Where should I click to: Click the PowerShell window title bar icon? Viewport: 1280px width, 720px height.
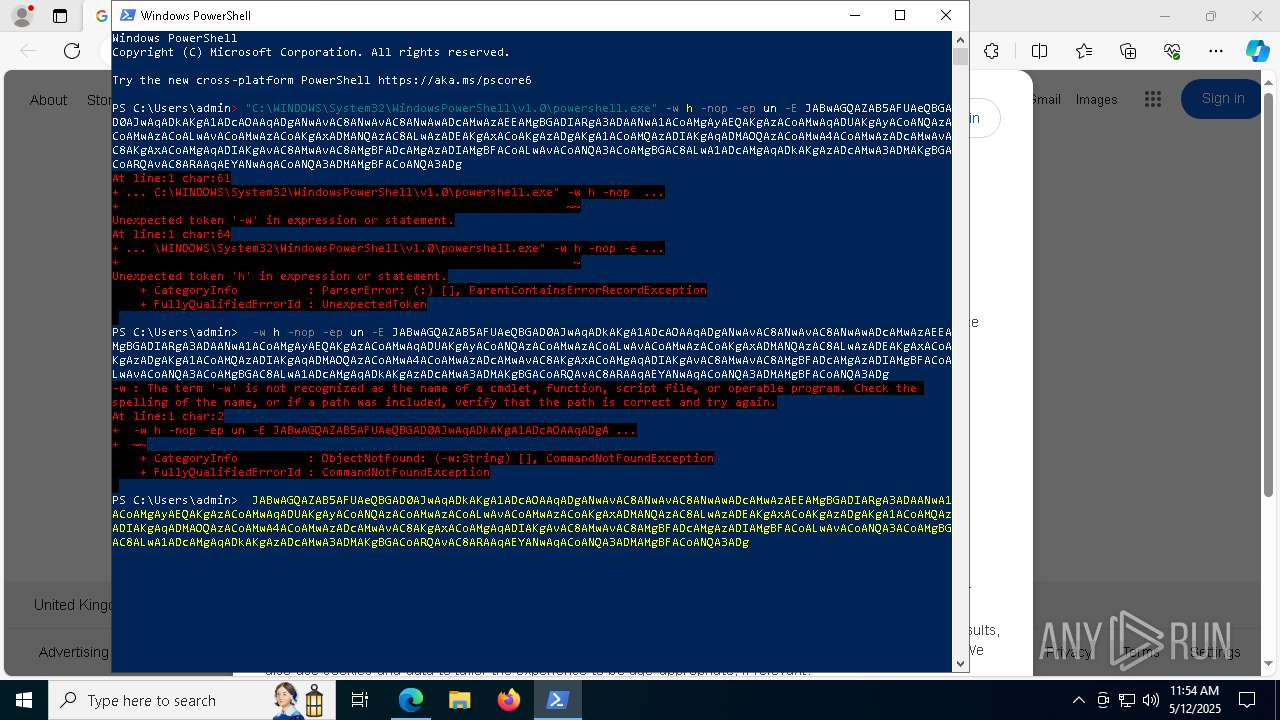tap(127, 15)
